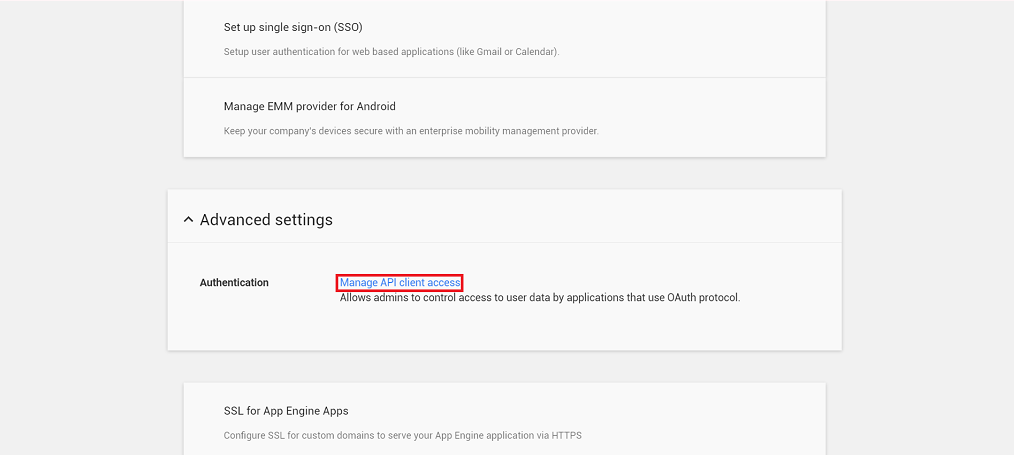Click the Advanced settings heading text
Viewport: 1014px width, 455px height.
[x=266, y=220]
